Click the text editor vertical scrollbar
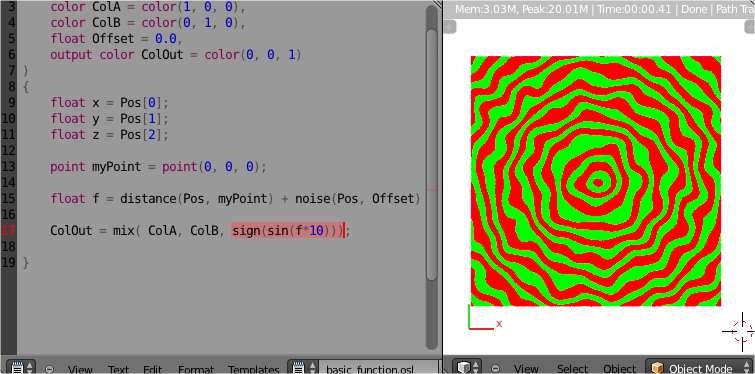 point(432,154)
